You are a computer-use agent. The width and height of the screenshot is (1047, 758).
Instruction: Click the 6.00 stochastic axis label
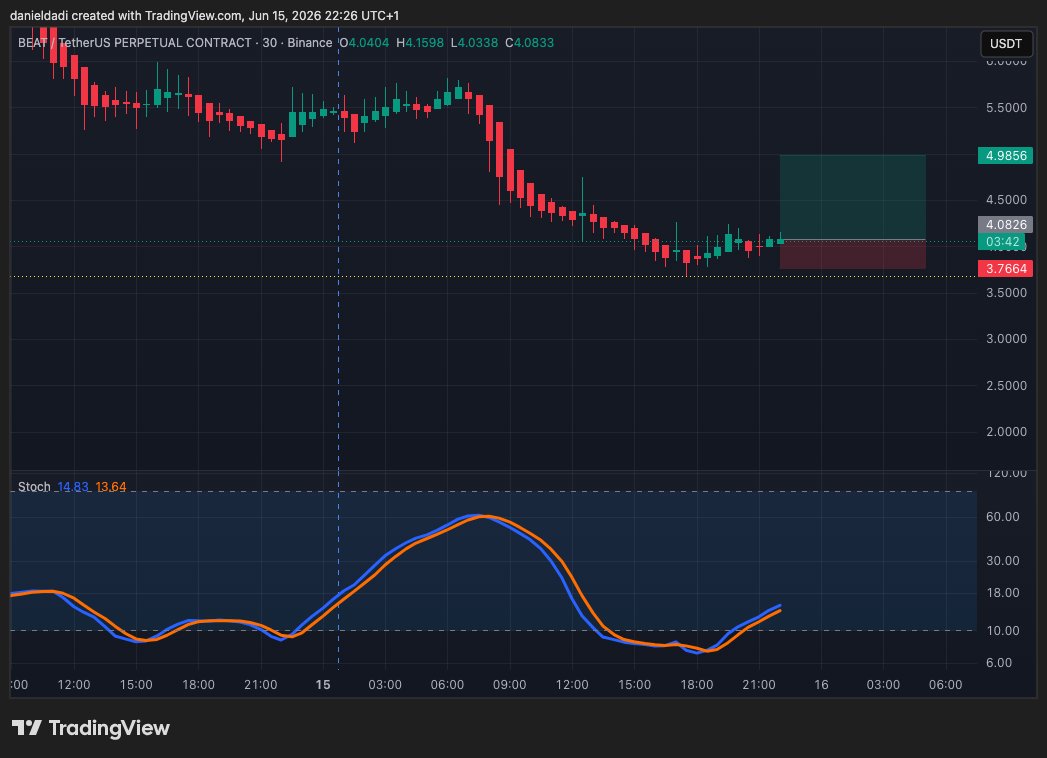click(x=1000, y=662)
